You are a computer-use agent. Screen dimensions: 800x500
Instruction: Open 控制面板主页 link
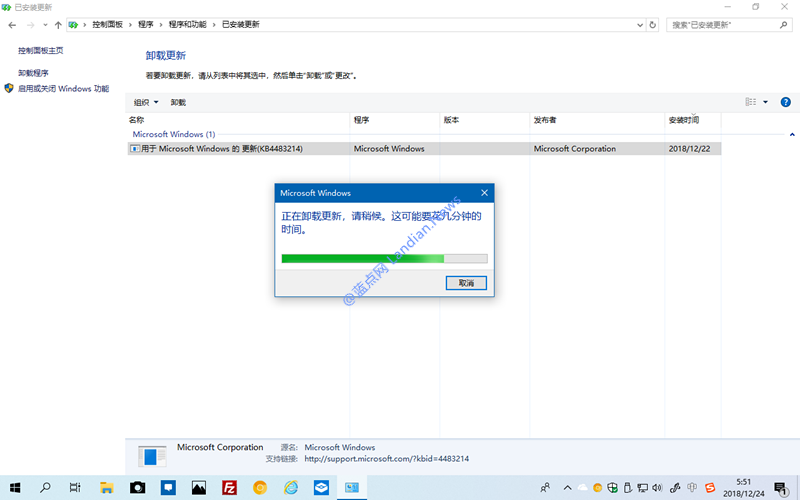[41, 51]
